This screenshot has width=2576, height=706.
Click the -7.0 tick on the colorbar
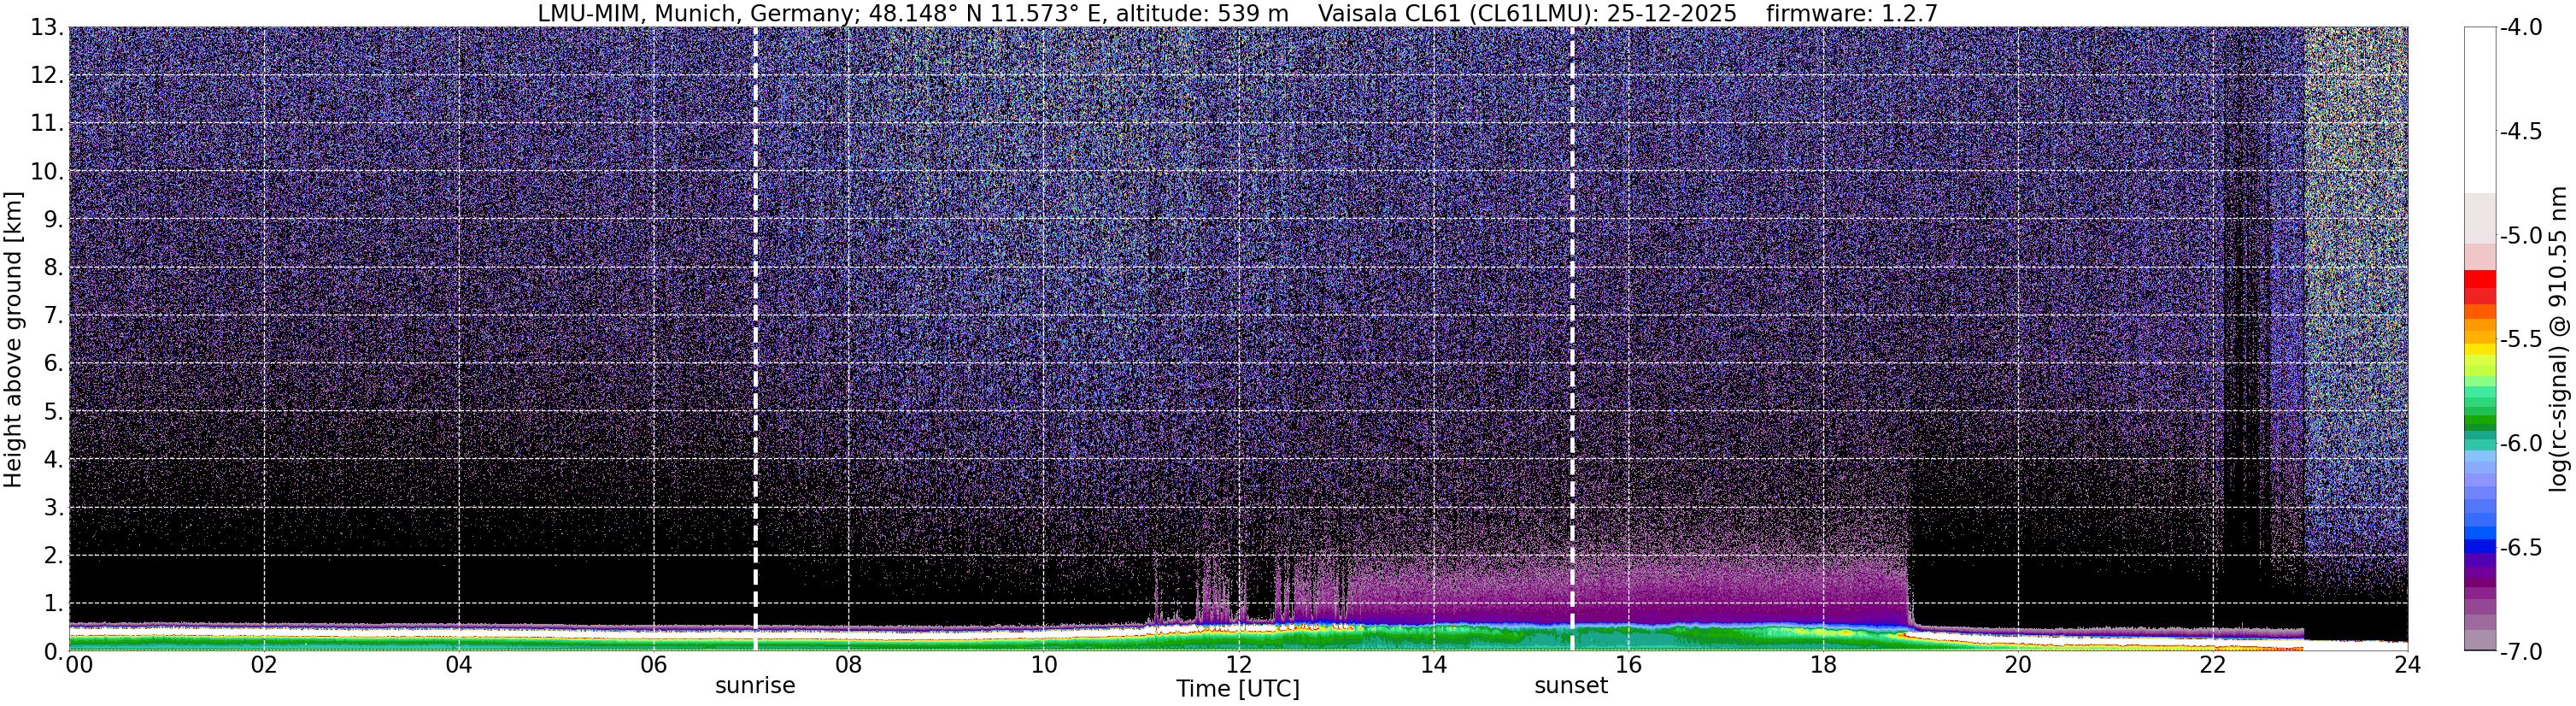pos(2520,652)
